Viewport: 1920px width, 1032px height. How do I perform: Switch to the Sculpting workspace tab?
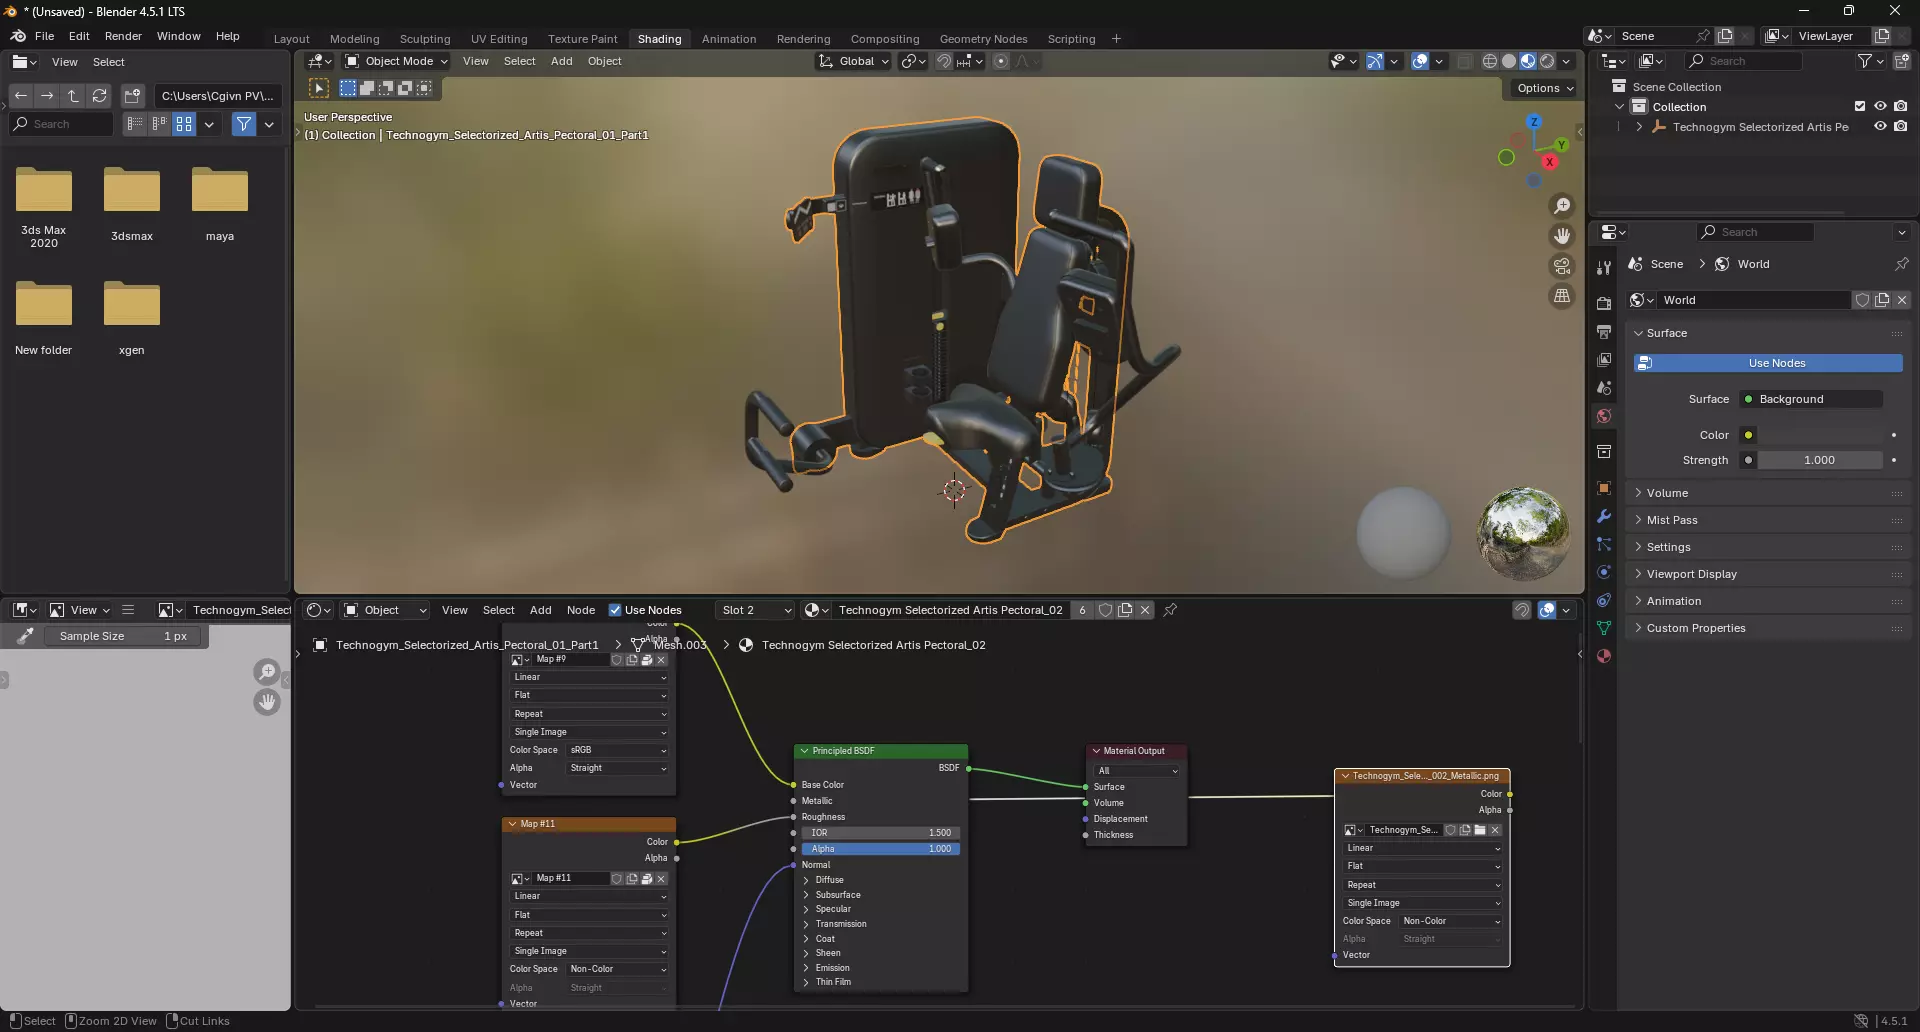(425, 39)
